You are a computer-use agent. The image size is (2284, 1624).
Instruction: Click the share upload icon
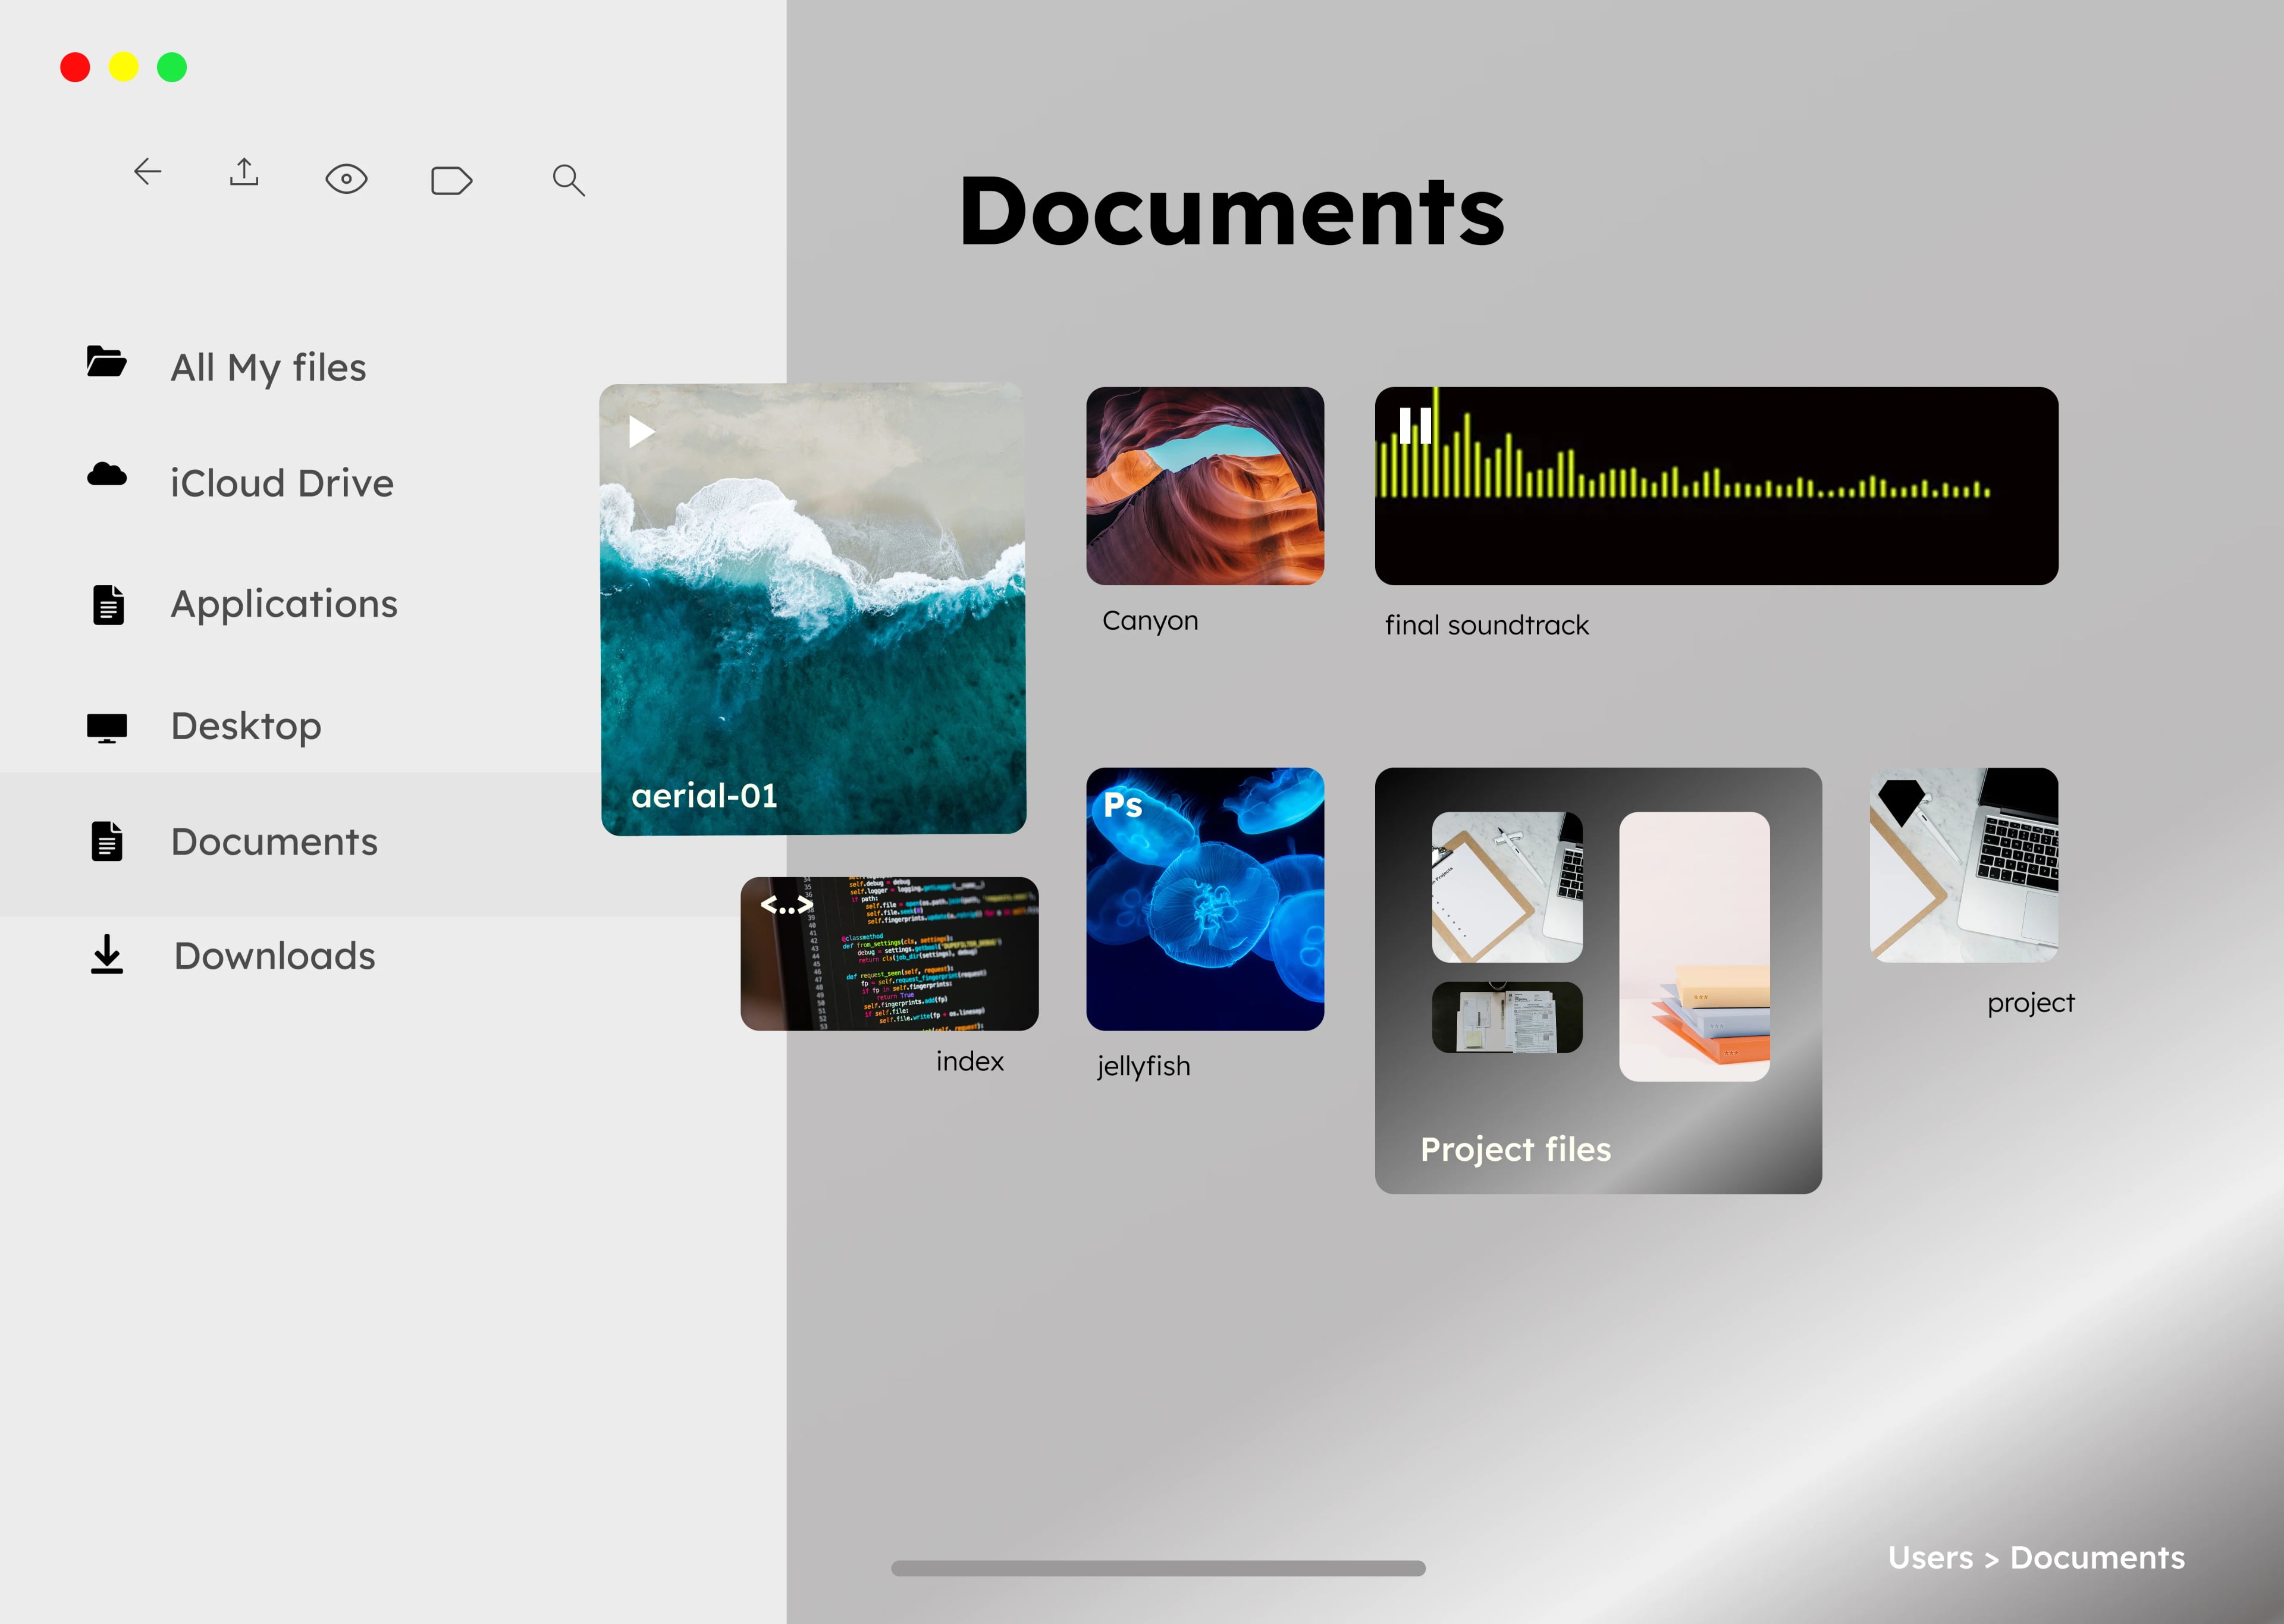point(244,172)
